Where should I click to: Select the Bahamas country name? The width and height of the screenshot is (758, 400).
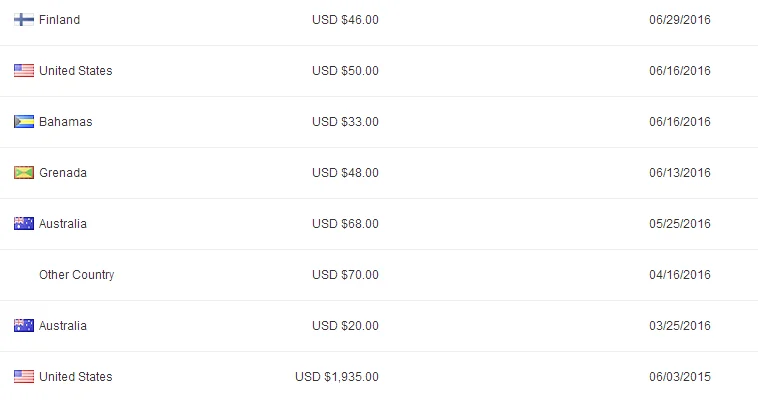[65, 122]
